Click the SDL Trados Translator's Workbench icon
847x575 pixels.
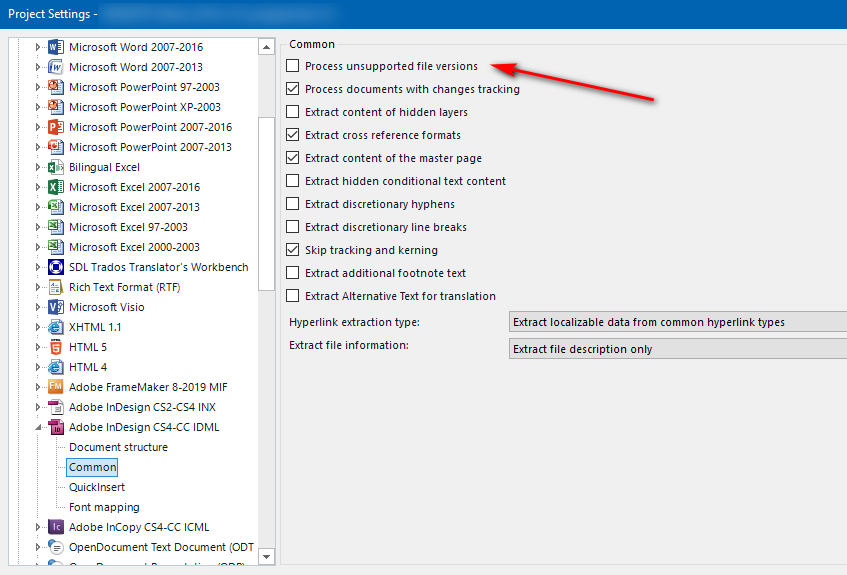click(x=56, y=267)
